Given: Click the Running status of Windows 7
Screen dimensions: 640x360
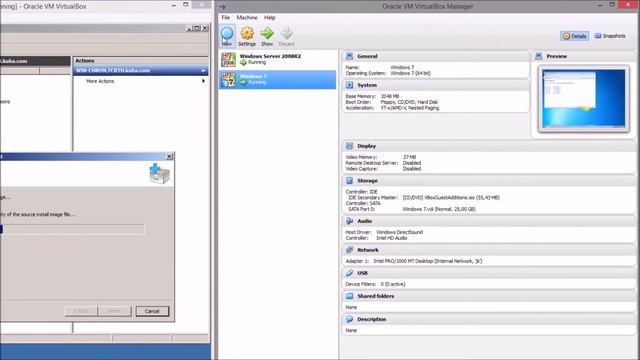Looking at the screenshot, I should 257,82.
